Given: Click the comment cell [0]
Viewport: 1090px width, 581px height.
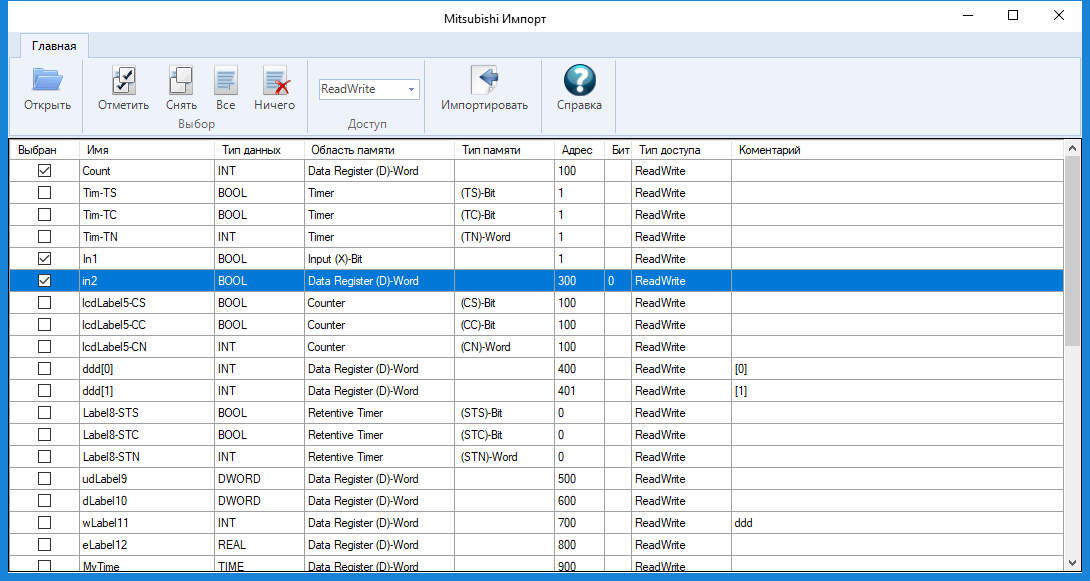Looking at the screenshot, I should click(x=897, y=368).
